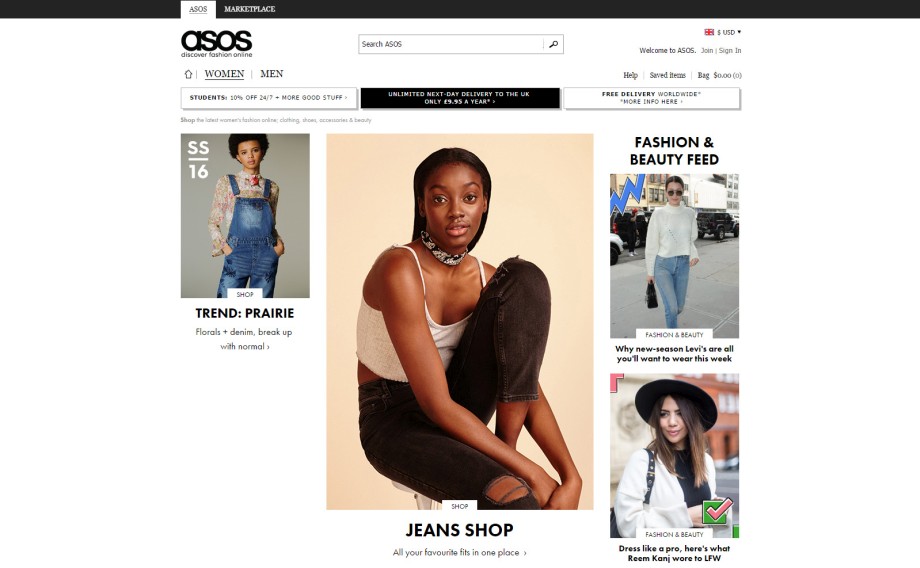
Task: Open the Trend: Prairie dungarees thumbnail
Action: (x=245, y=216)
